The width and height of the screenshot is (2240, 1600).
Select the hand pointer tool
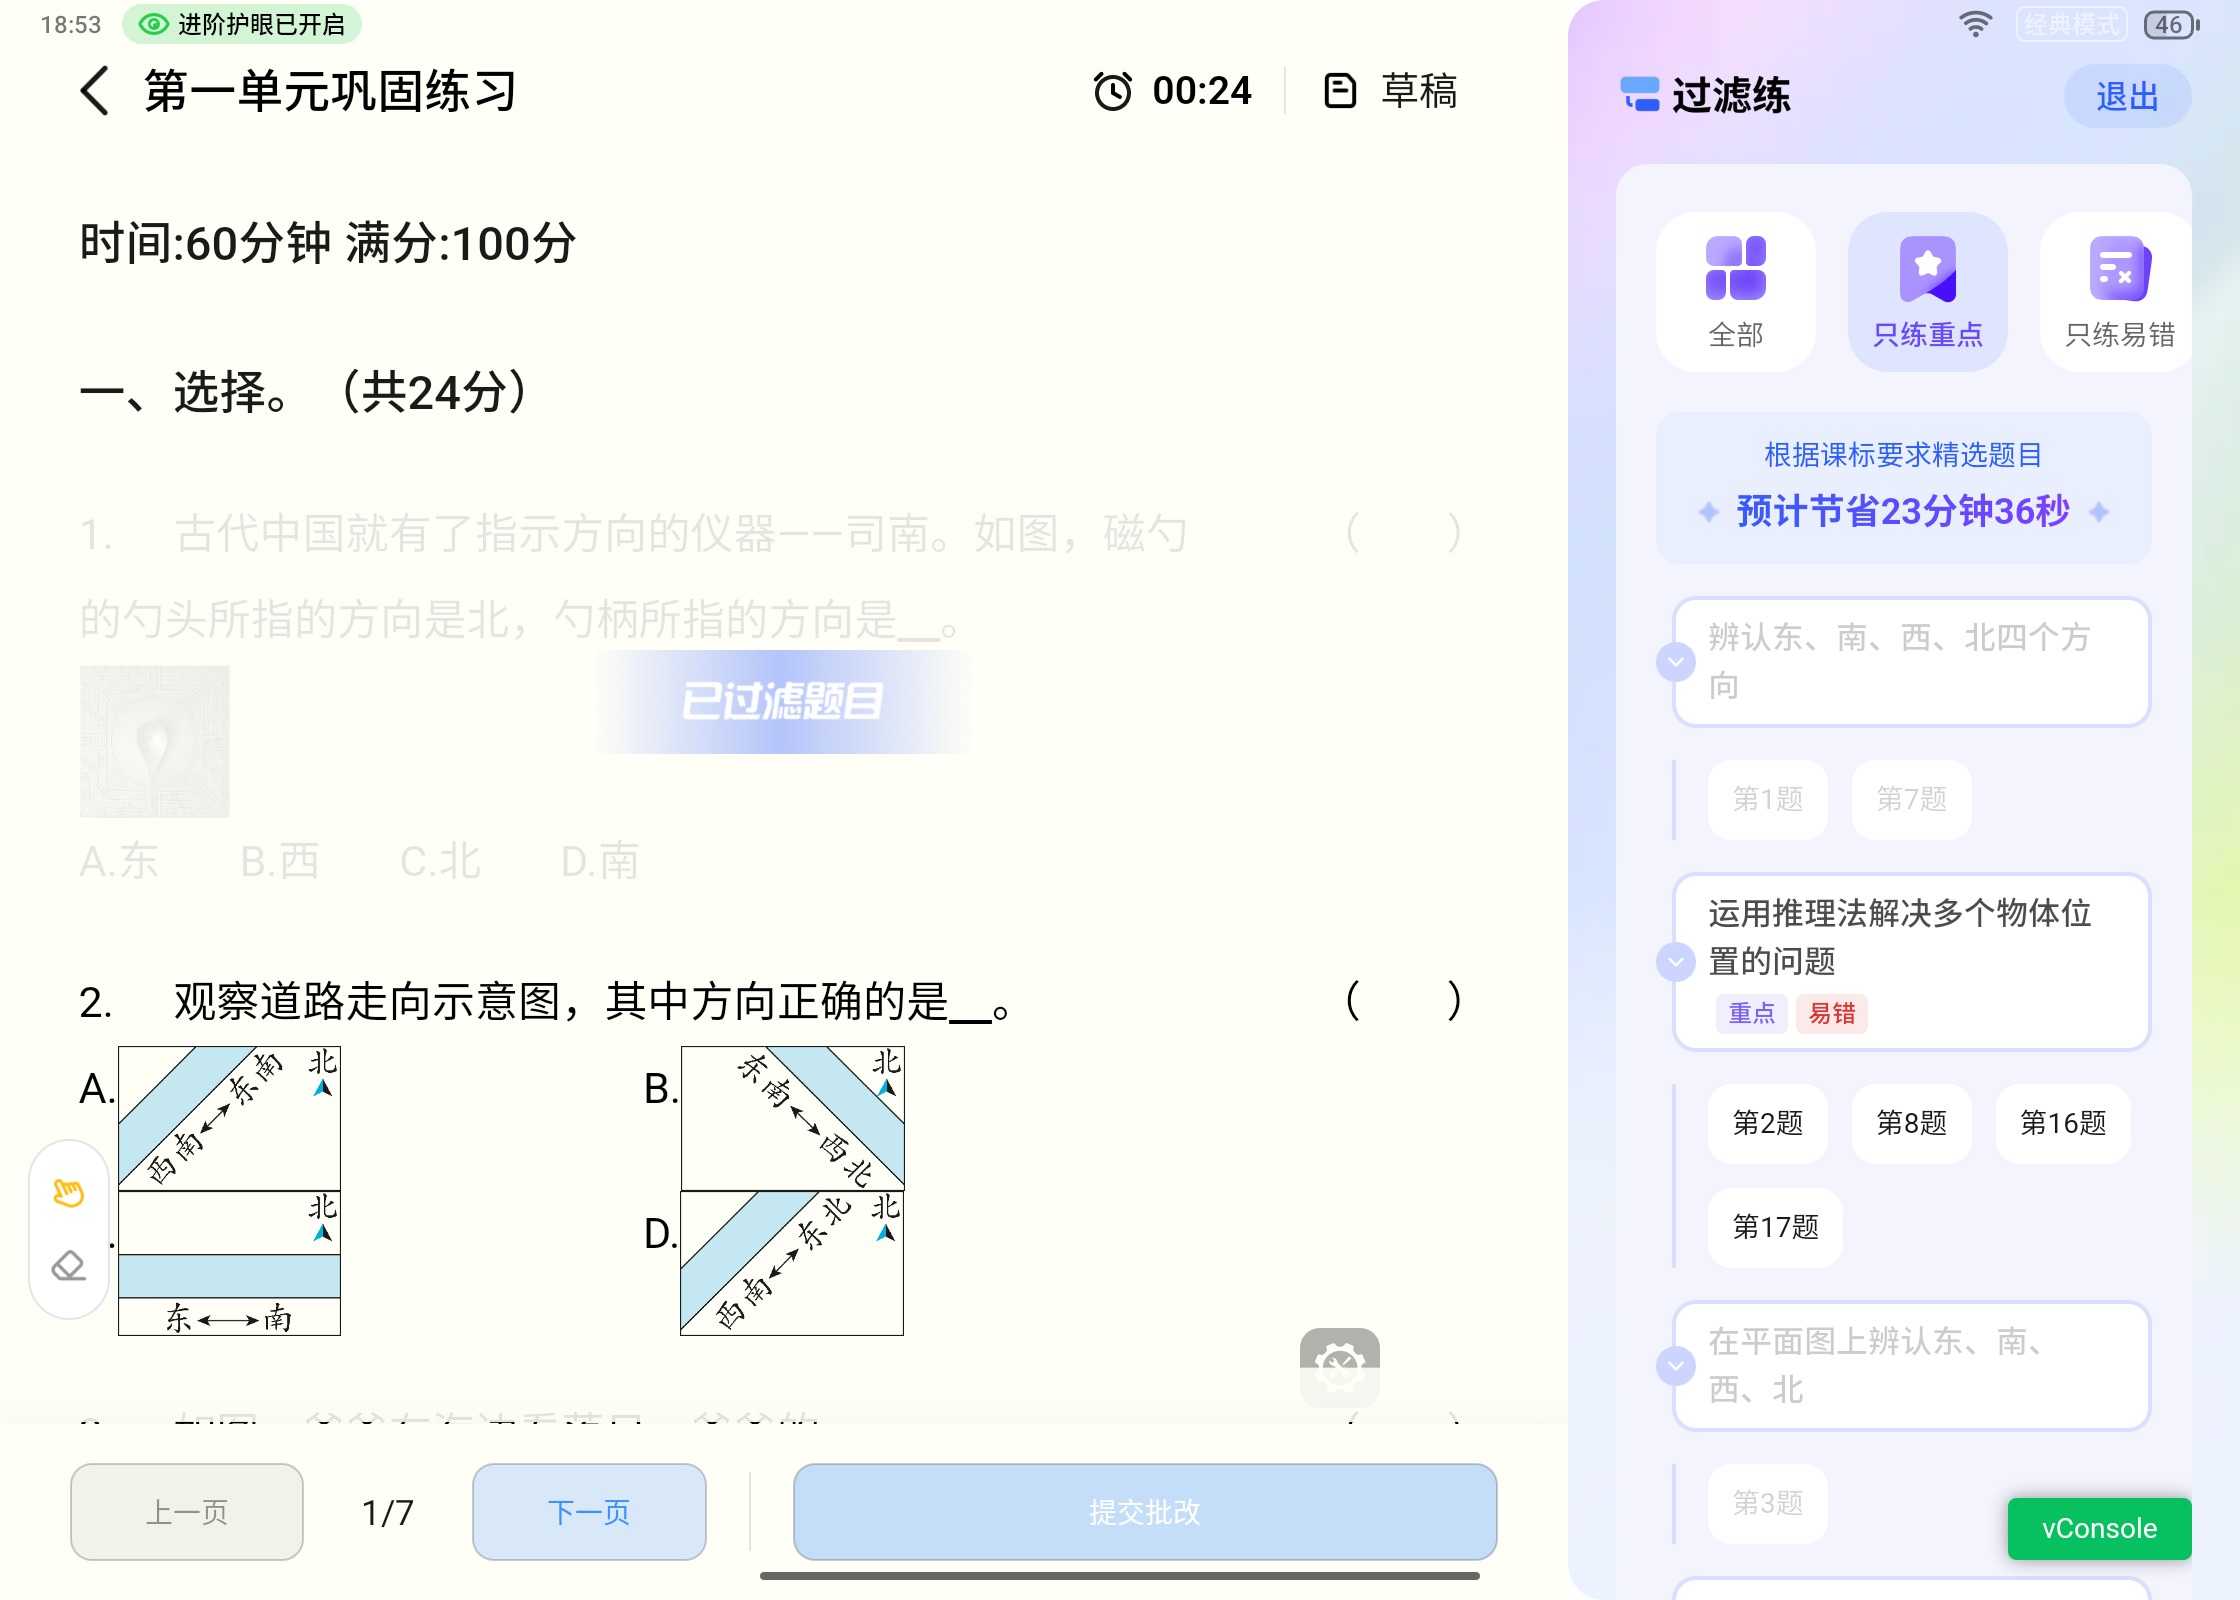point(69,1192)
